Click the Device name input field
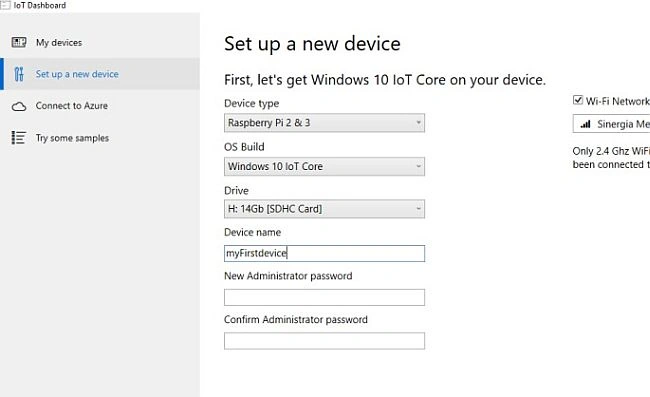The height and width of the screenshot is (397, 650). [x=324, y=253]
